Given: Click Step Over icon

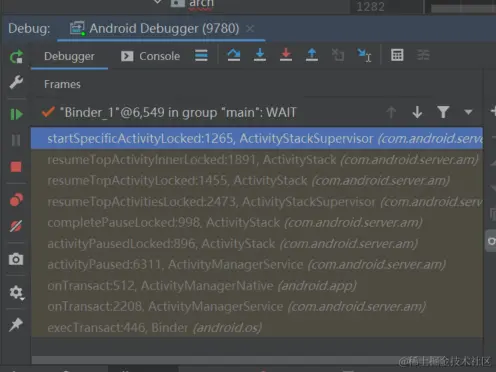Looking at the screenshot, I should [234, 55].
